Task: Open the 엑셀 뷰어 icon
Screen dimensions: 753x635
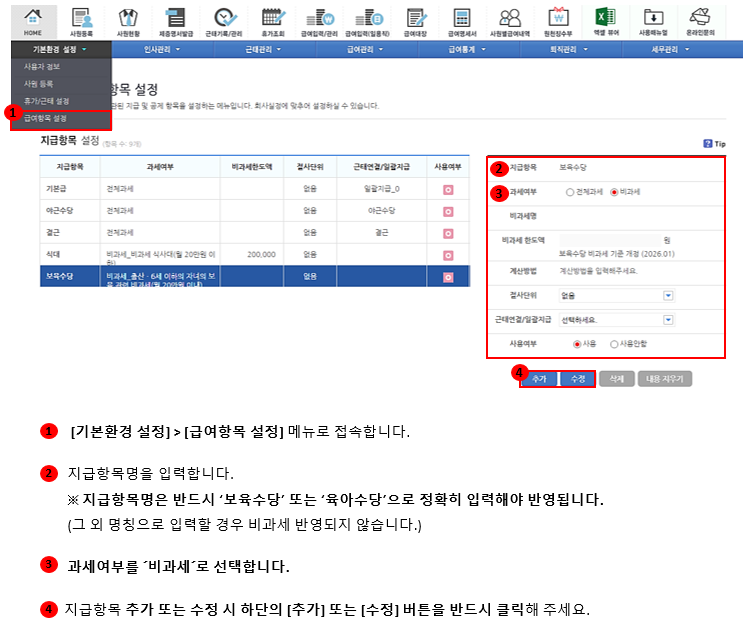Action: [x=605, y=20]
